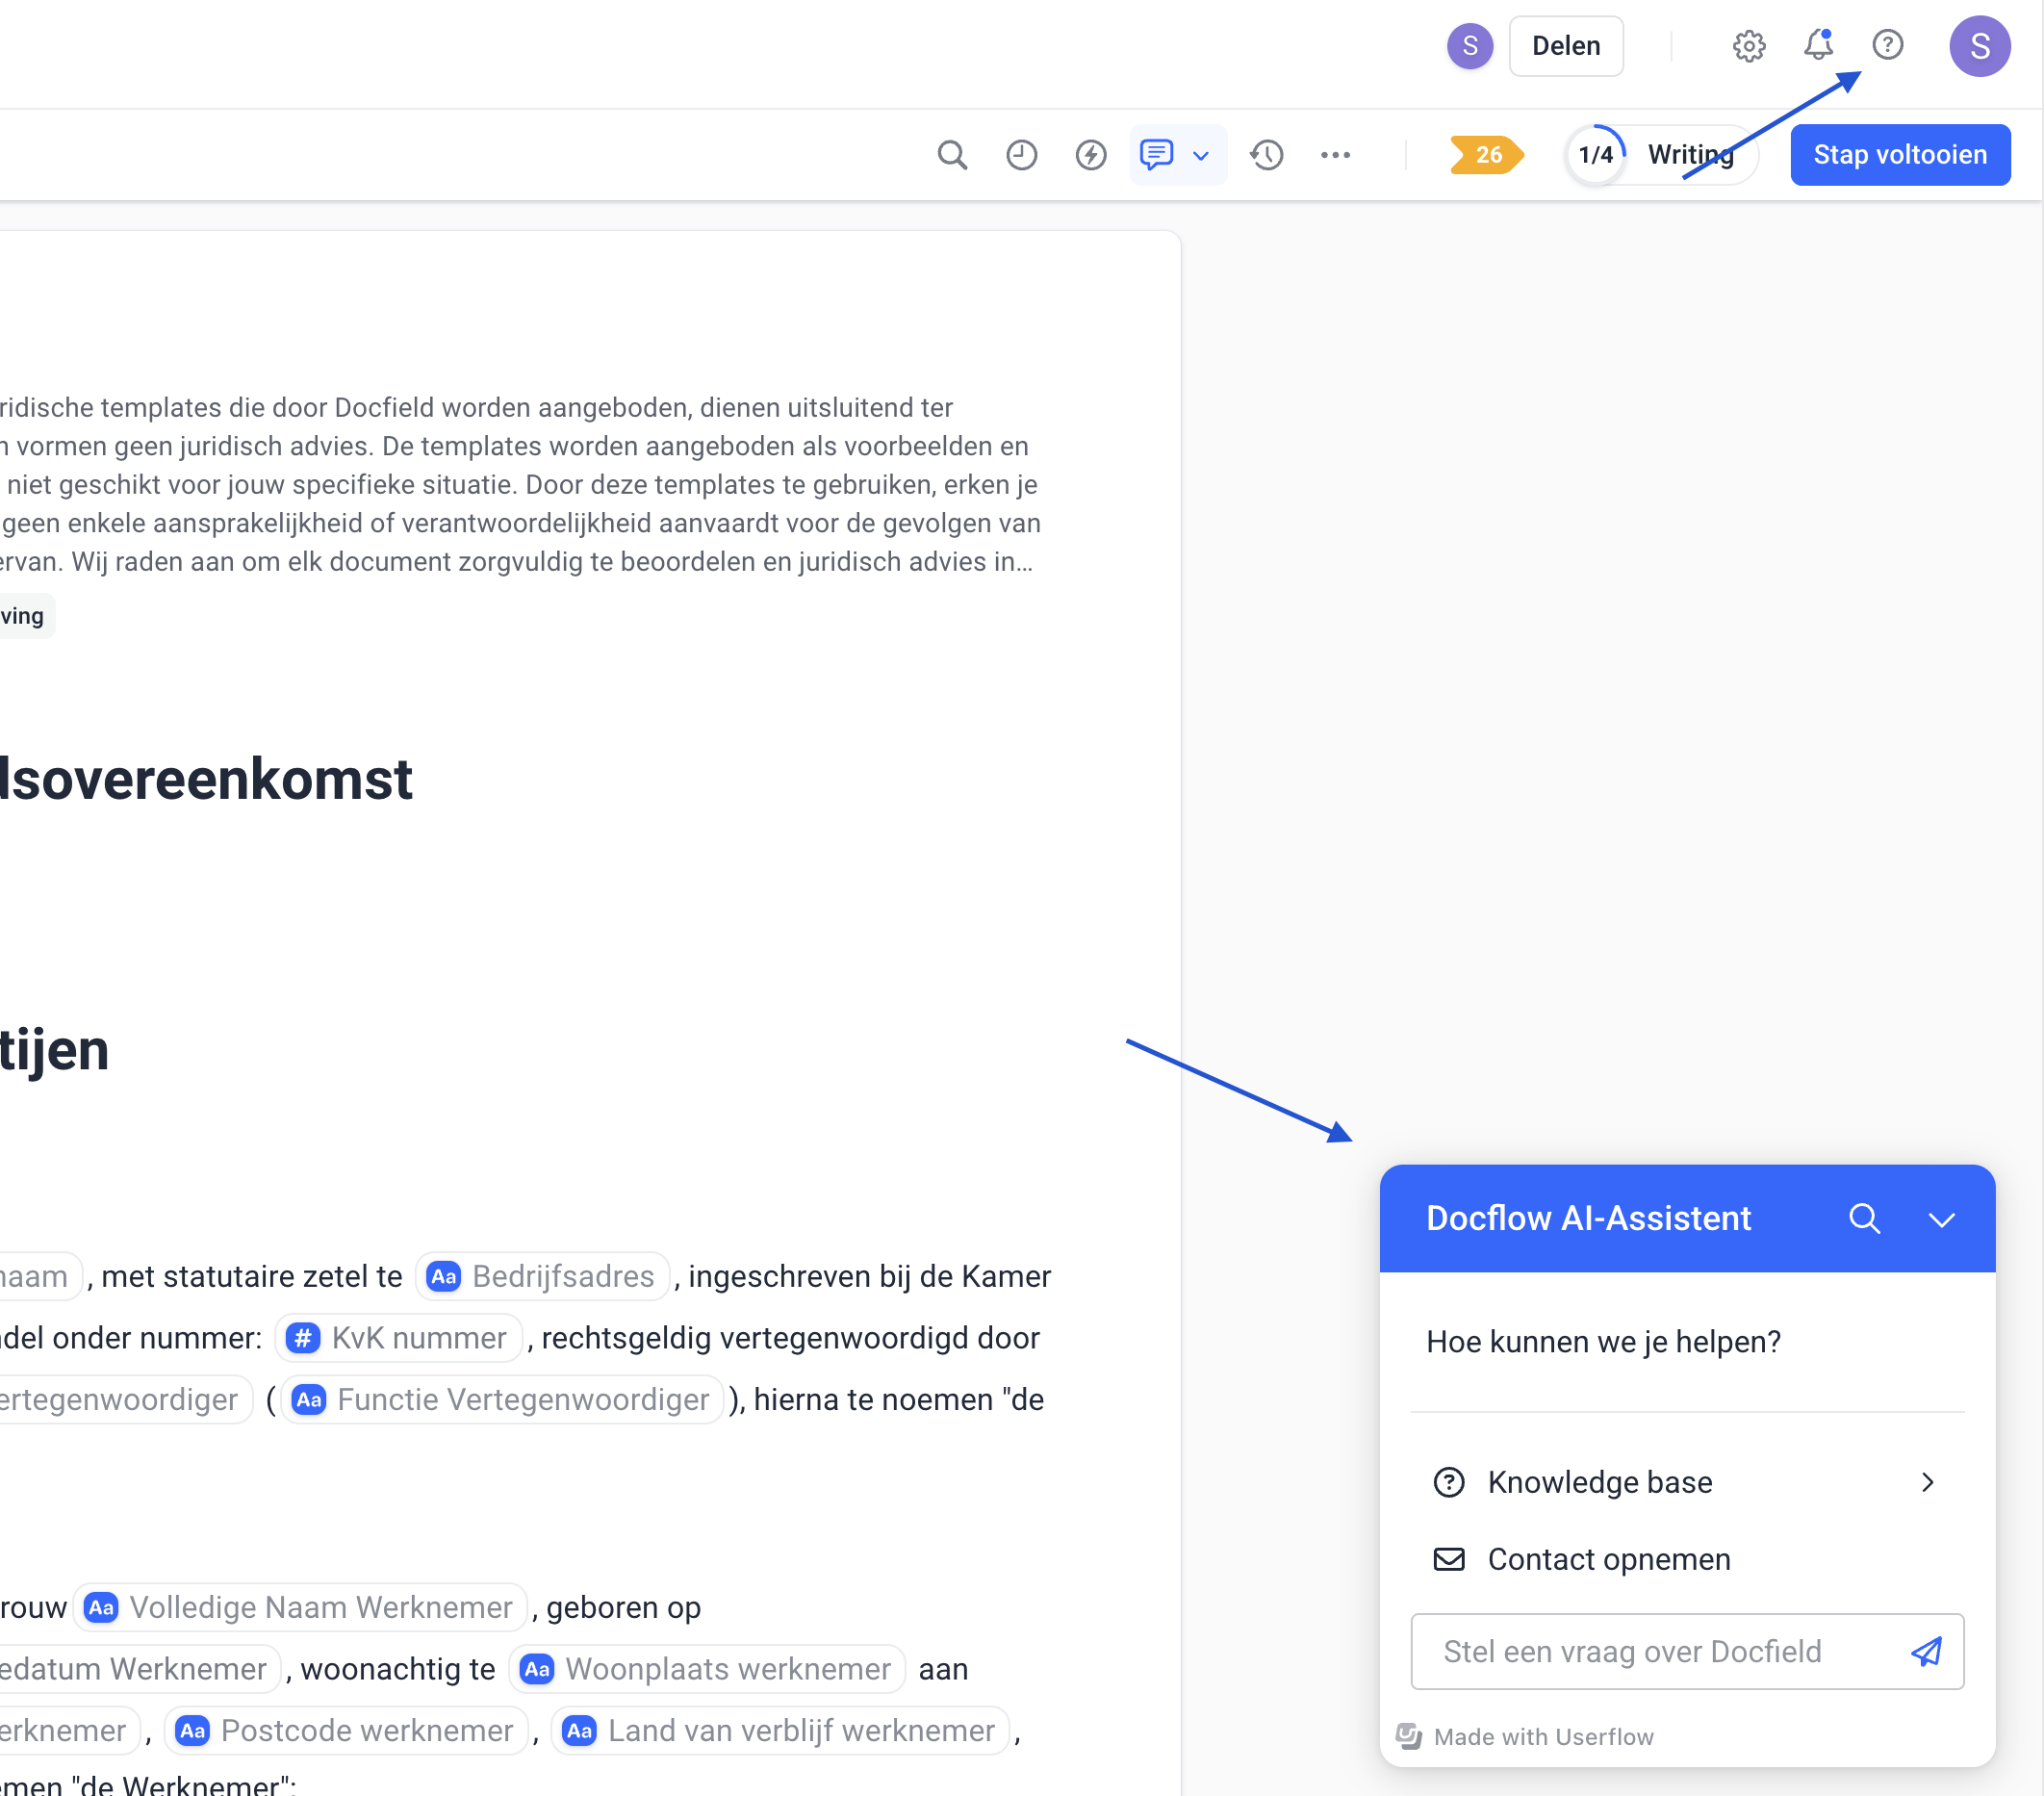Click the lightning bolt automation icon
Image resolution: width=2044 pixels, height=1796 pixels.
(x=1090, y=155)
